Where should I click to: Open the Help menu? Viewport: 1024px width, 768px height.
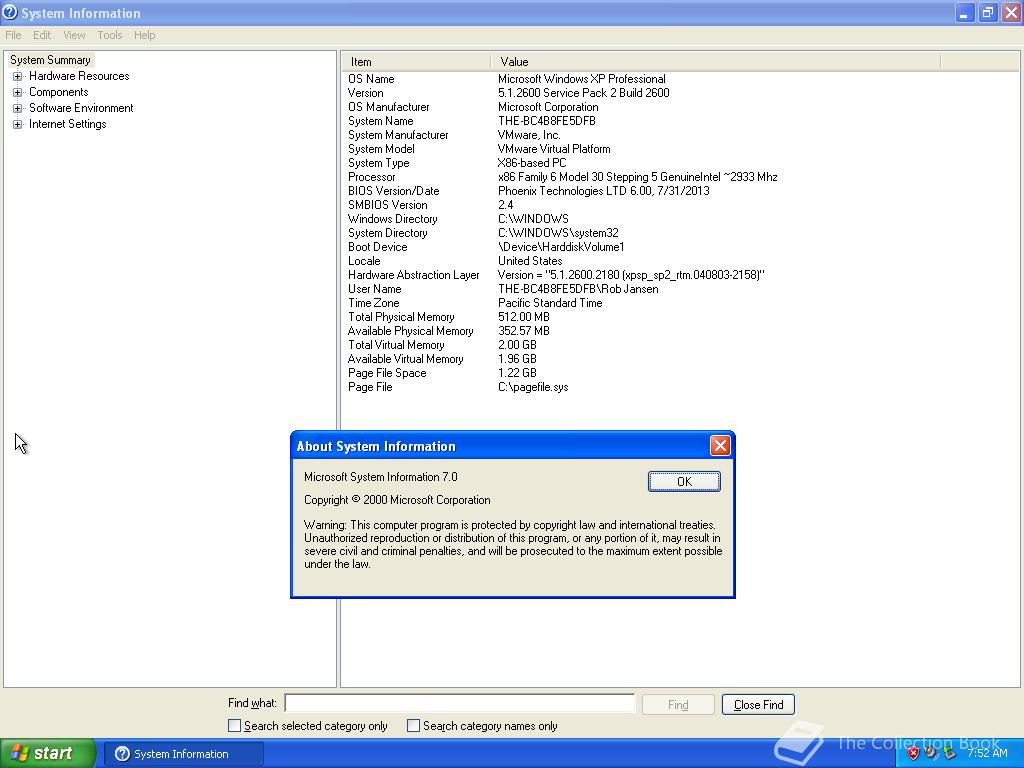tap(144, 35)
